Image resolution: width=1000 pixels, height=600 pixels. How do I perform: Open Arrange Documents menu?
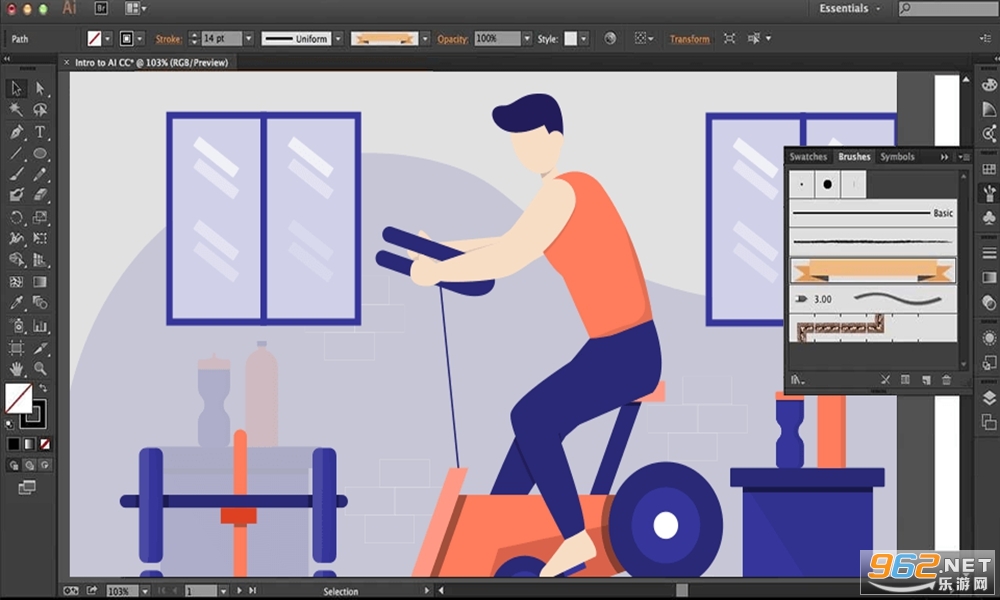point(135,8)
